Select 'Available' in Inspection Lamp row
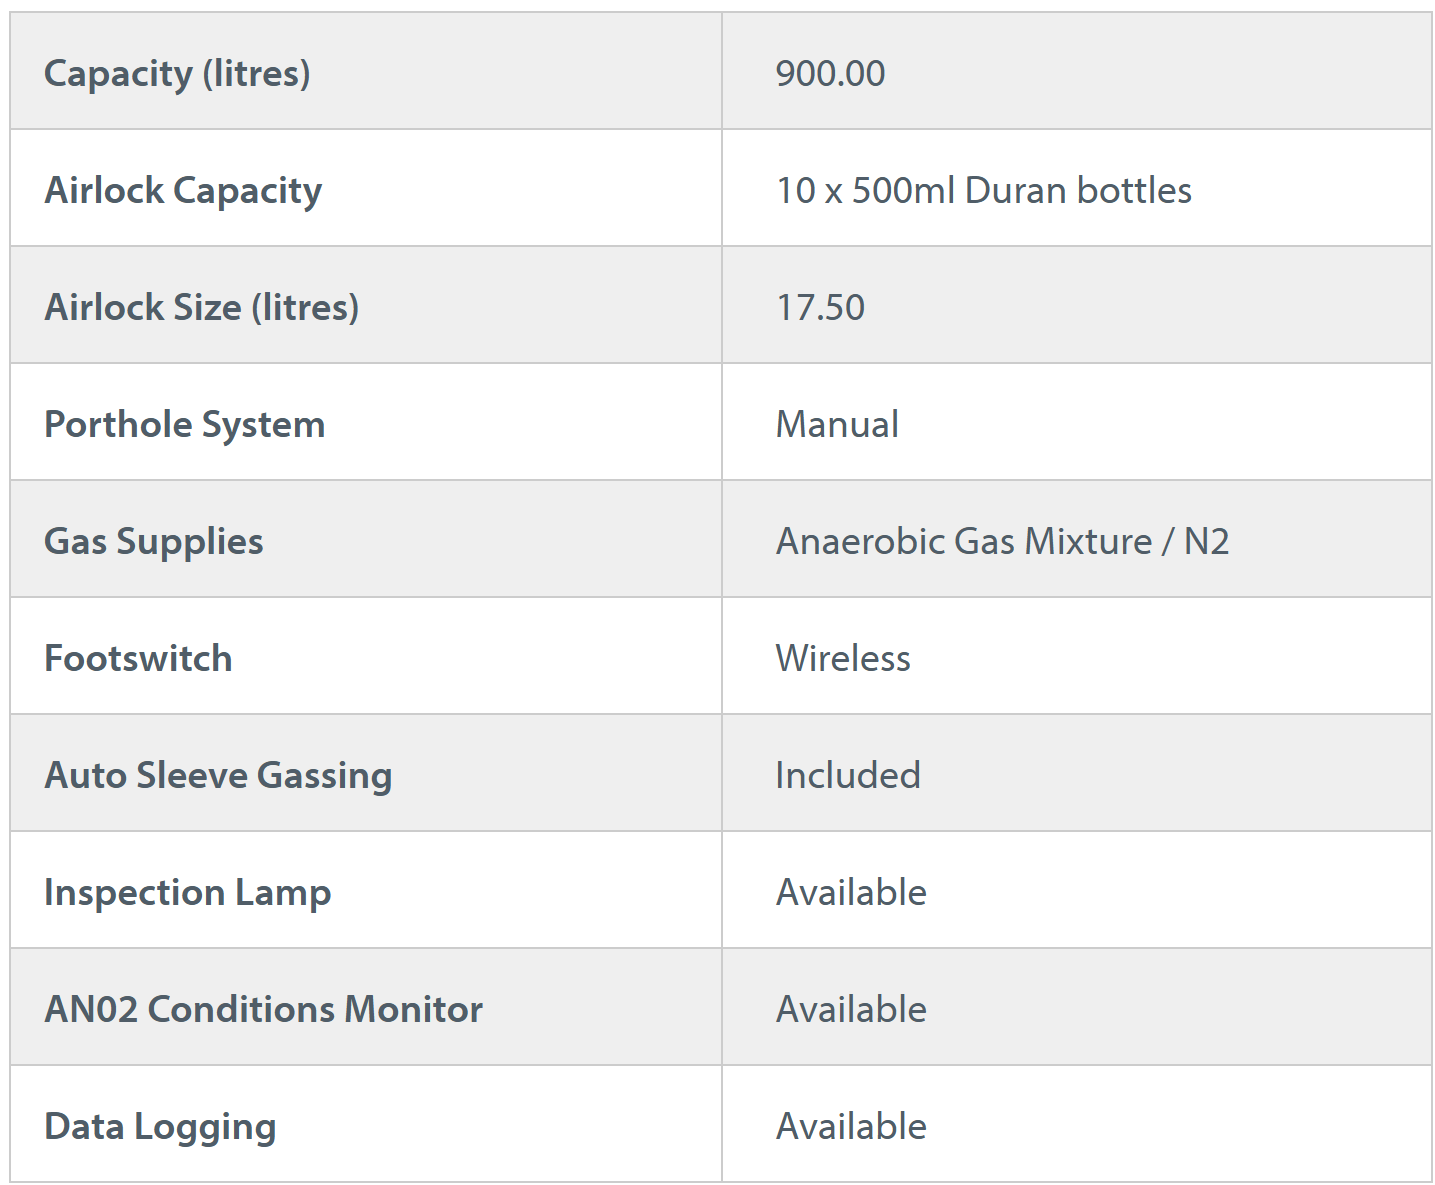1435x1185 pixels. tap(851, 892)
